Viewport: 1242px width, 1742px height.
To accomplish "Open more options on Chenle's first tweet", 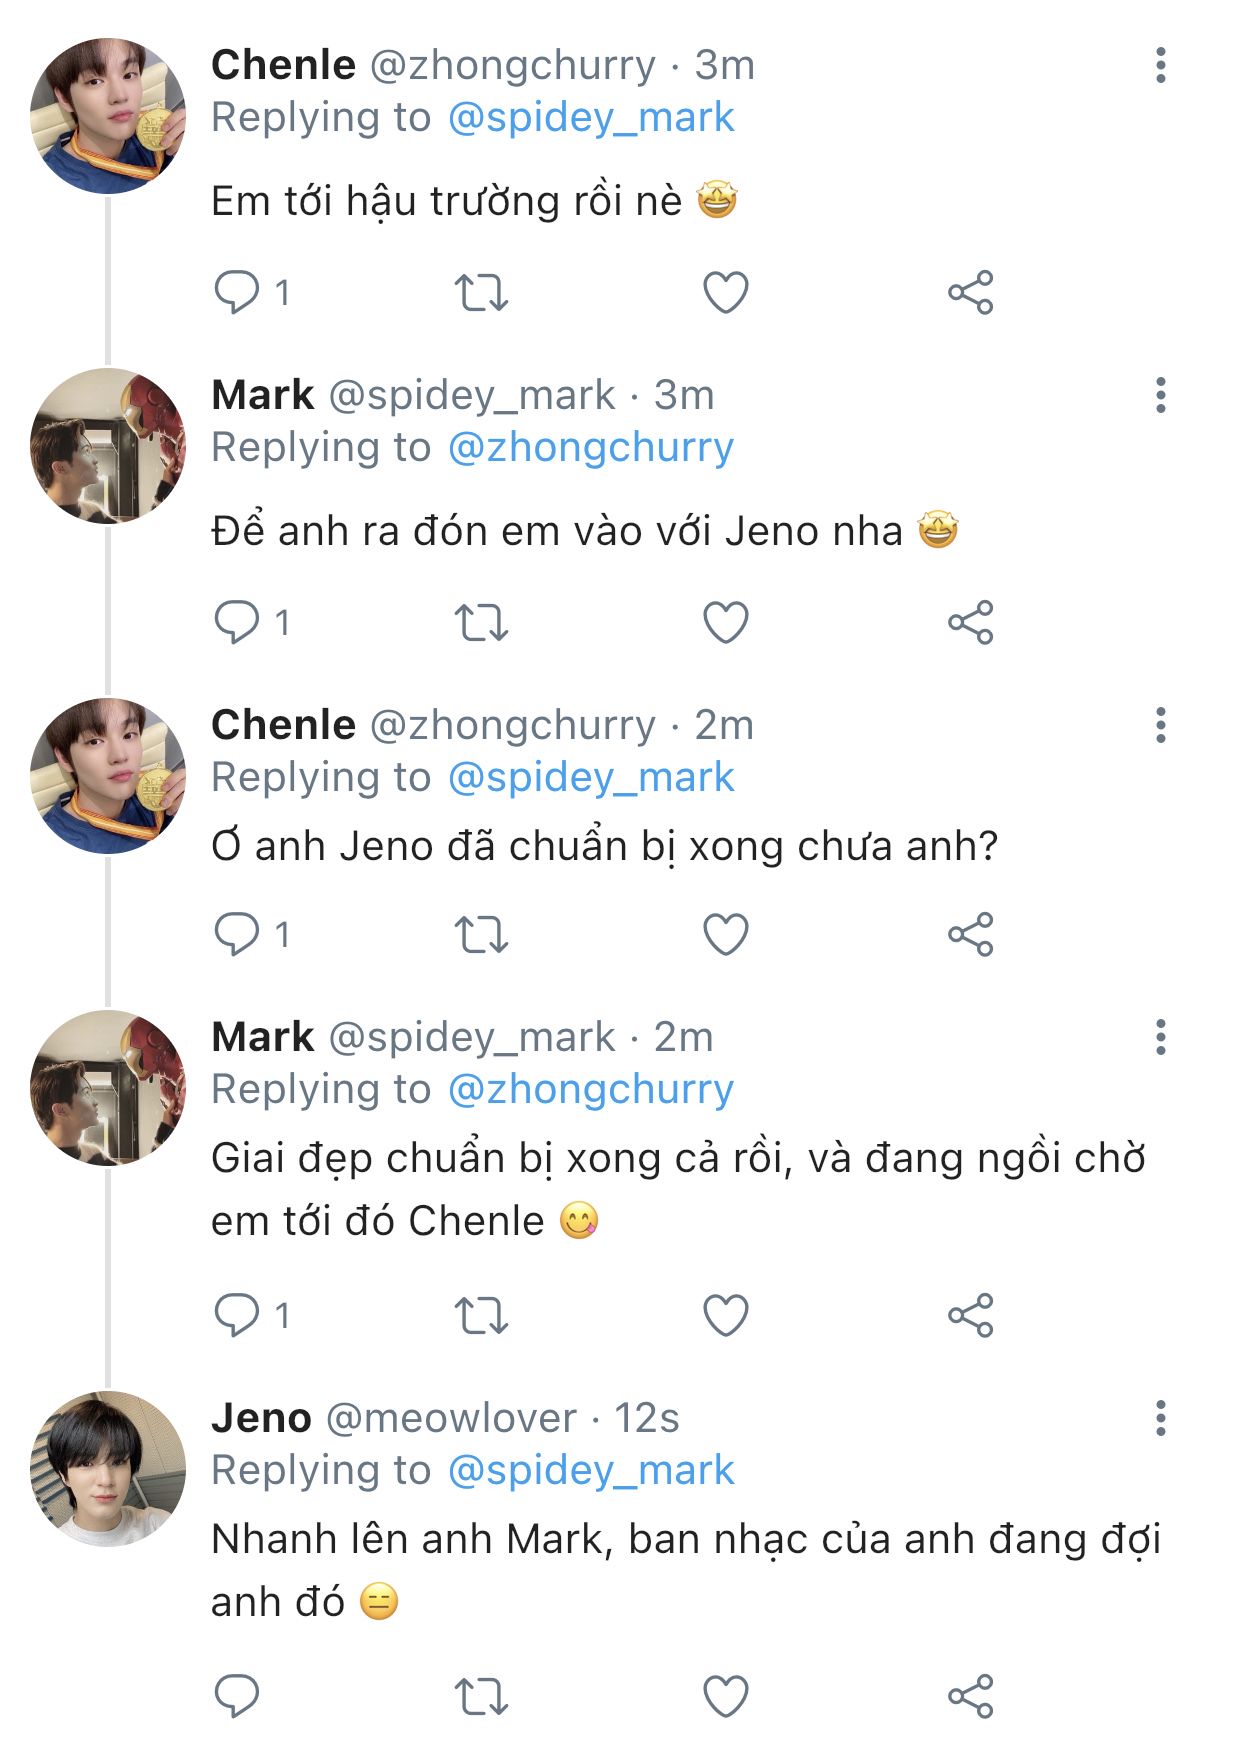I will pyautogui.click(x=1160, y=65).
